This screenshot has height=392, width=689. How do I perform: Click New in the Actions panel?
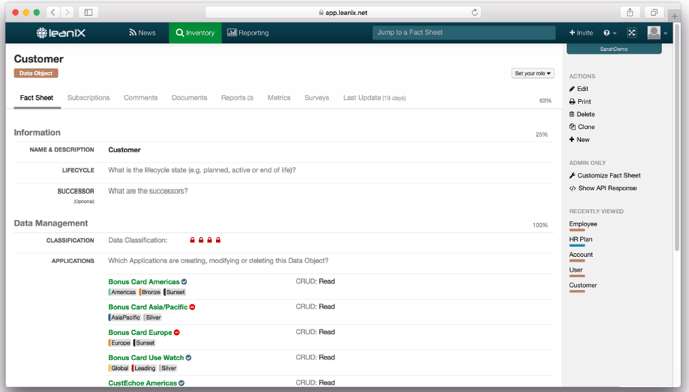coord(580,140)
